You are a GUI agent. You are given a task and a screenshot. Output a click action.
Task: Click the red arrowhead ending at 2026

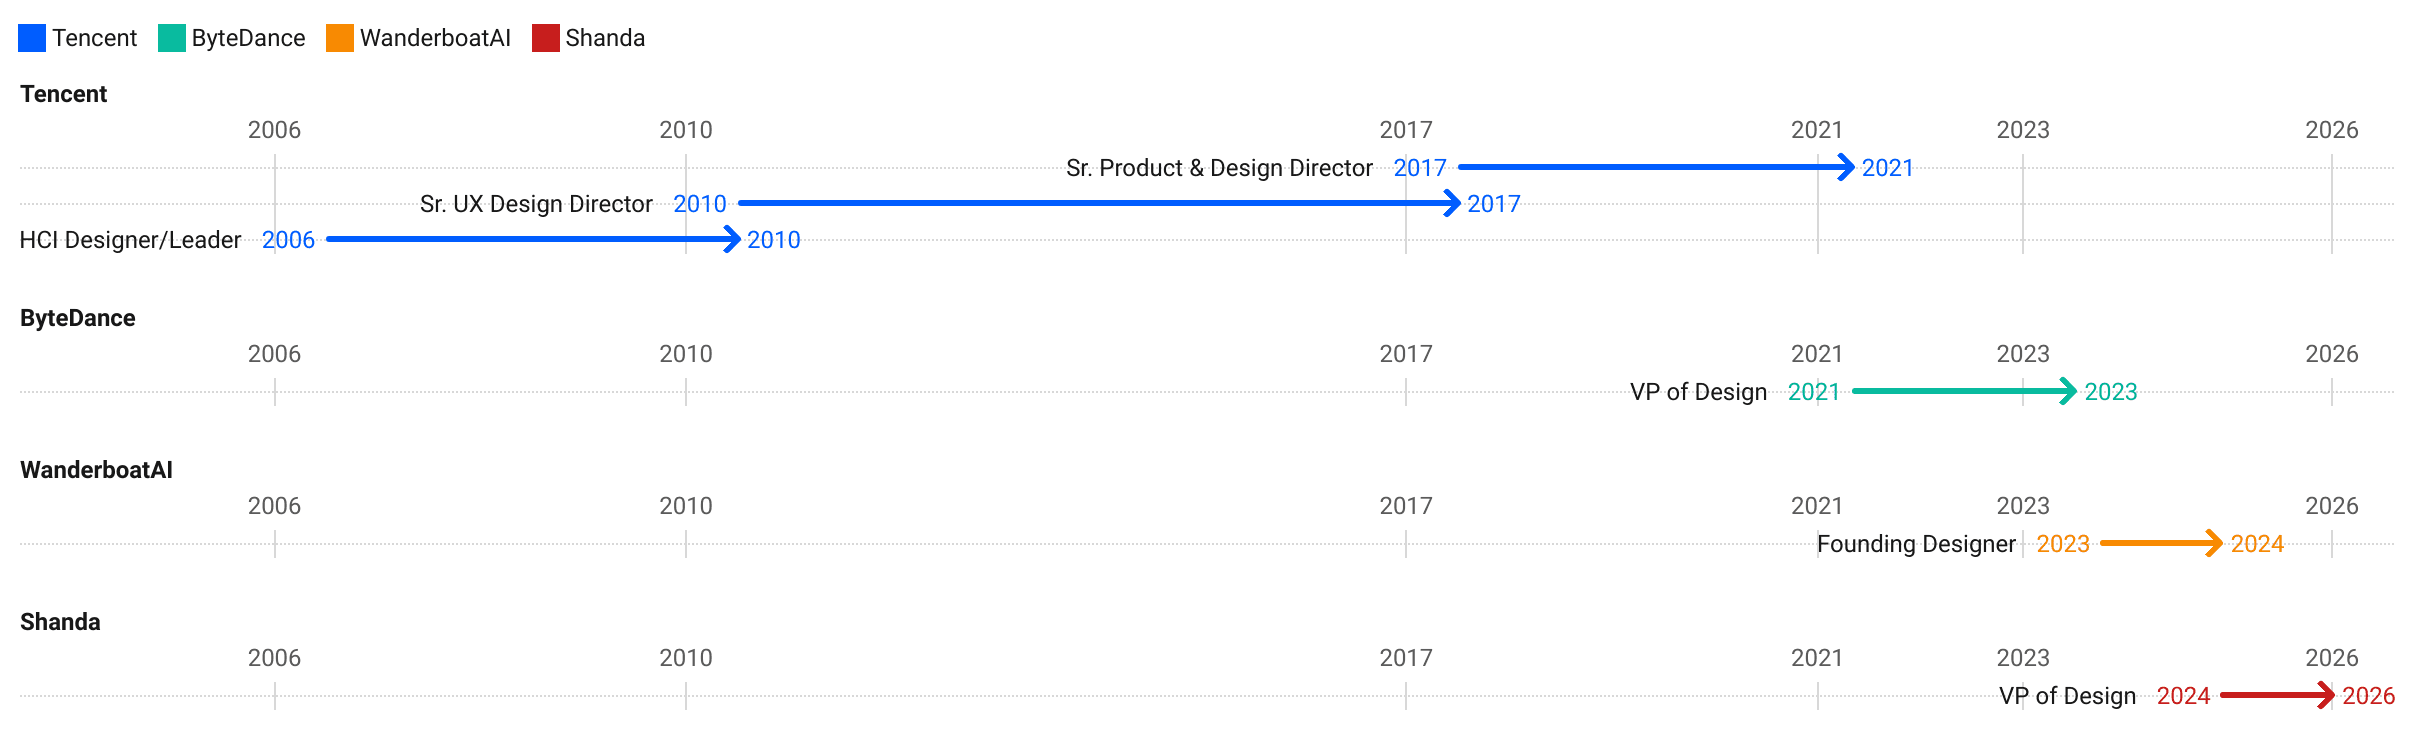2327,695
